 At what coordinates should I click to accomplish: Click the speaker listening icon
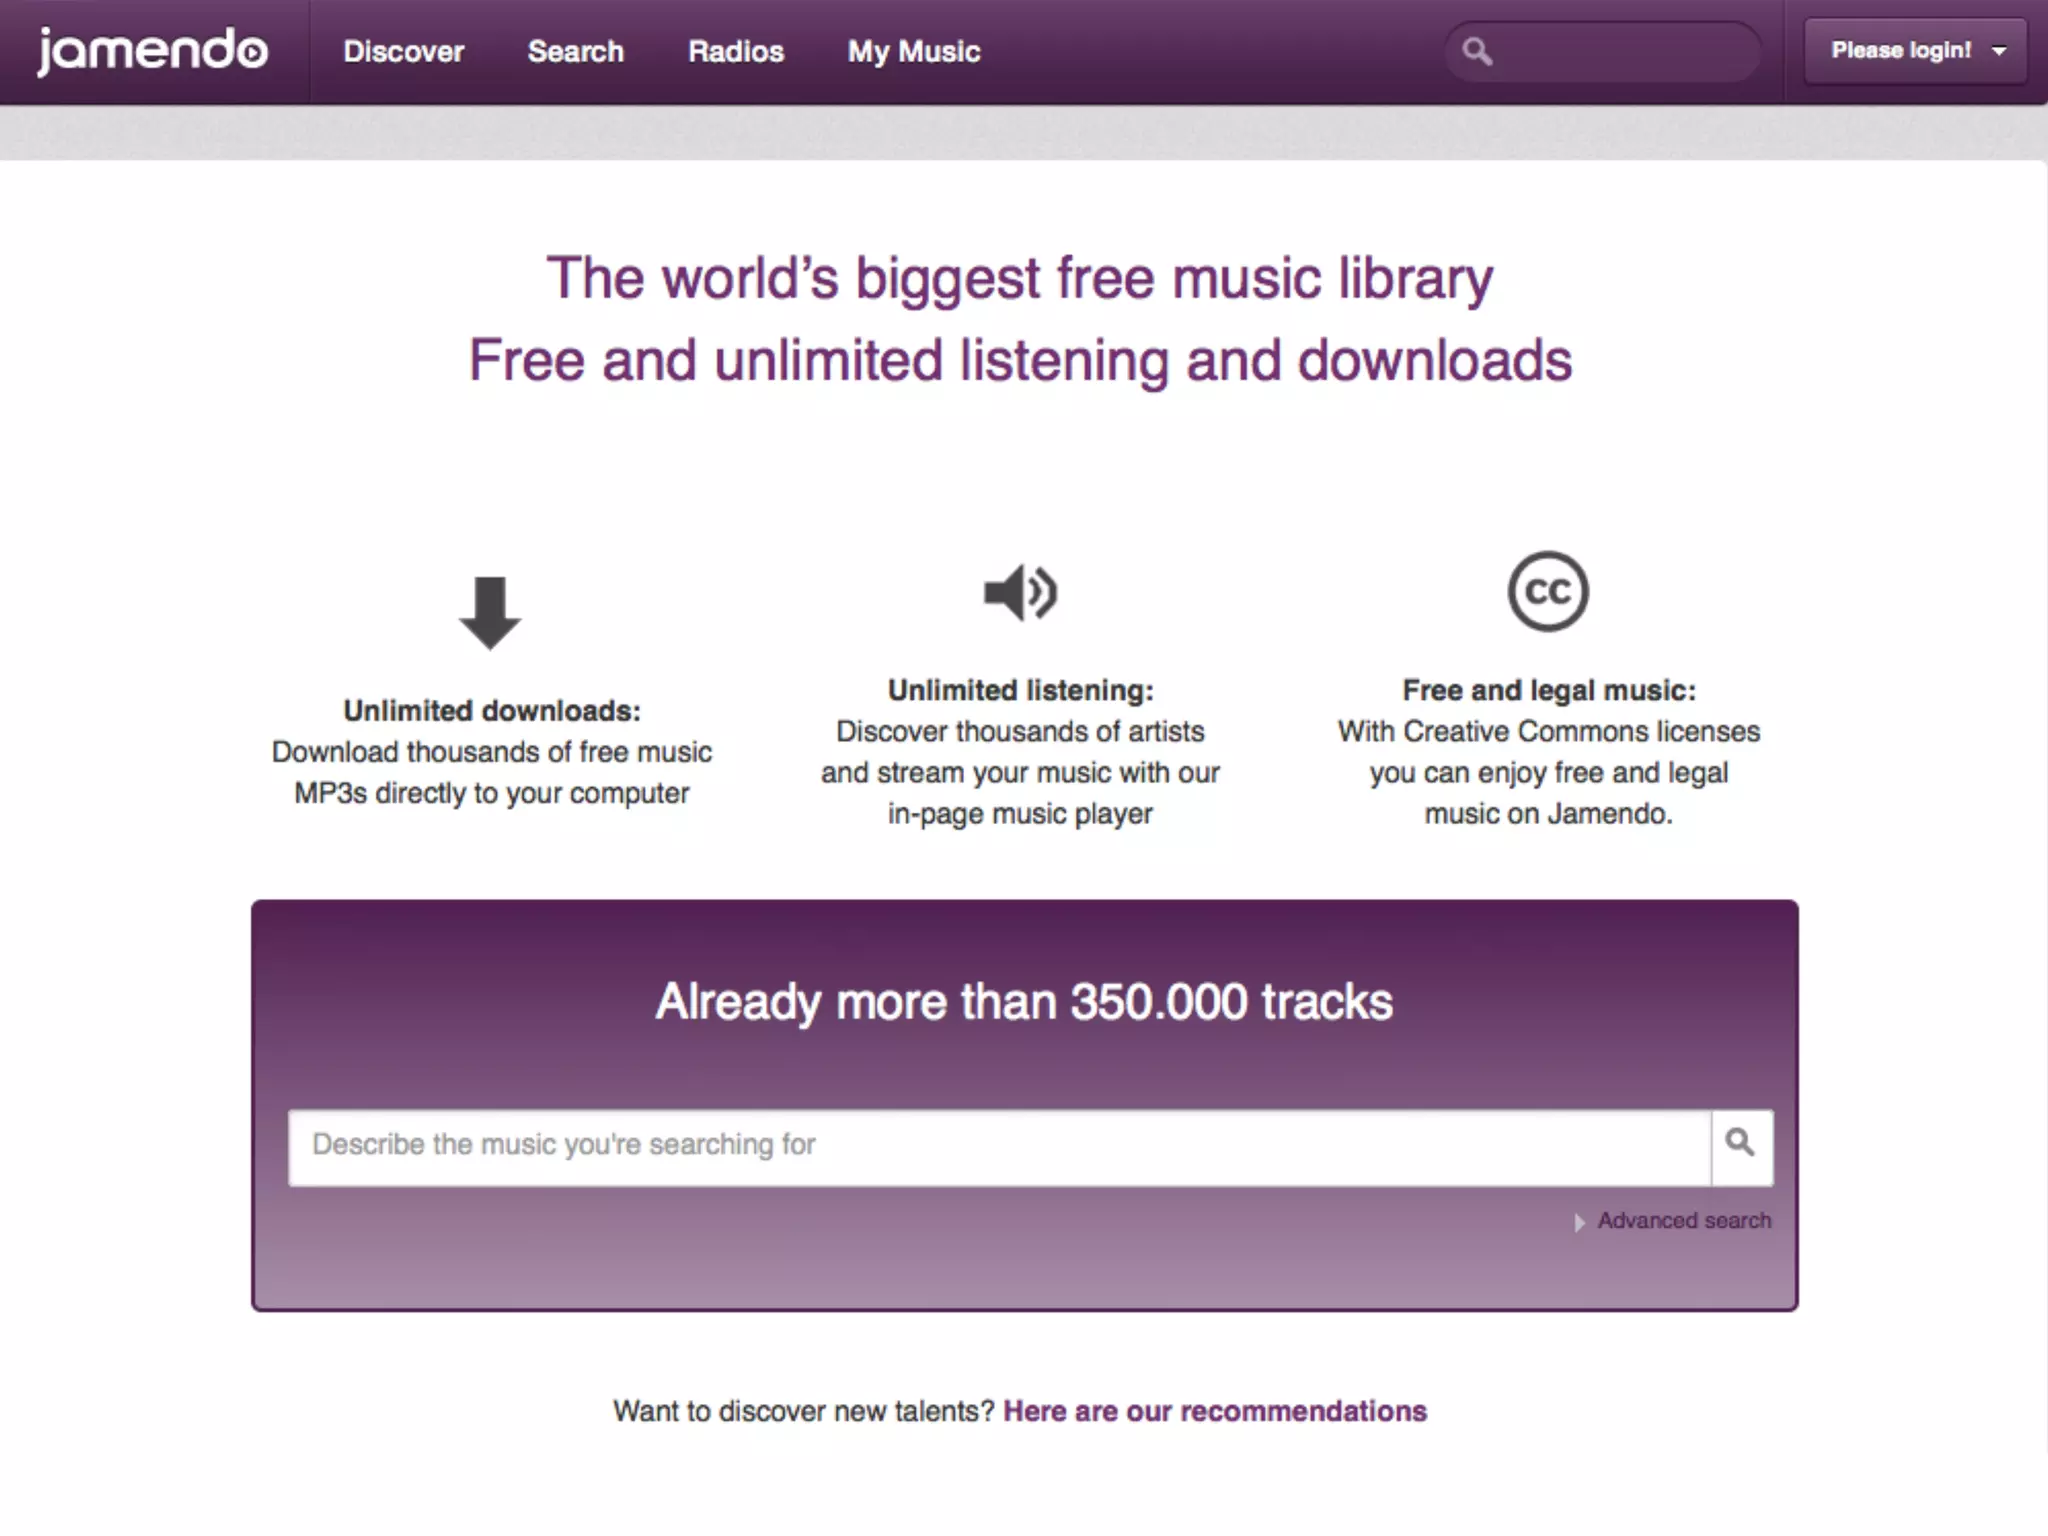coord(1020,592)
